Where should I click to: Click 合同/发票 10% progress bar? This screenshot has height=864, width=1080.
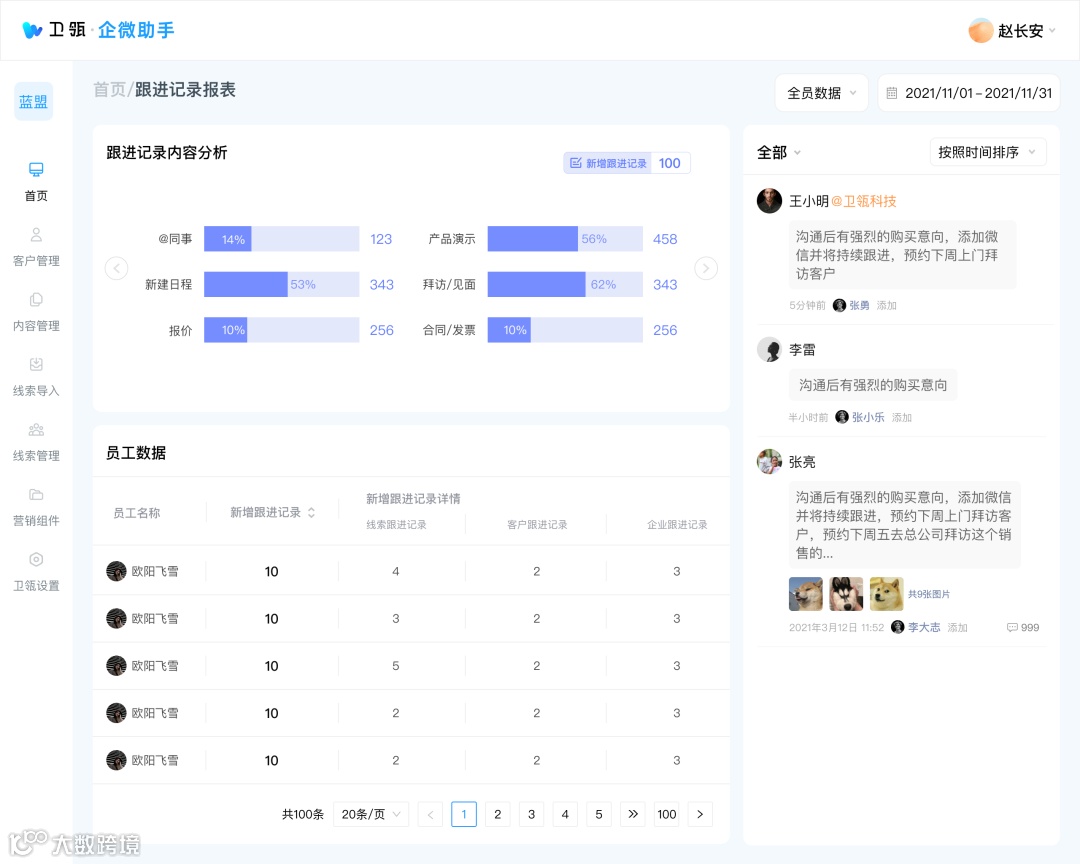click(565, 330)
